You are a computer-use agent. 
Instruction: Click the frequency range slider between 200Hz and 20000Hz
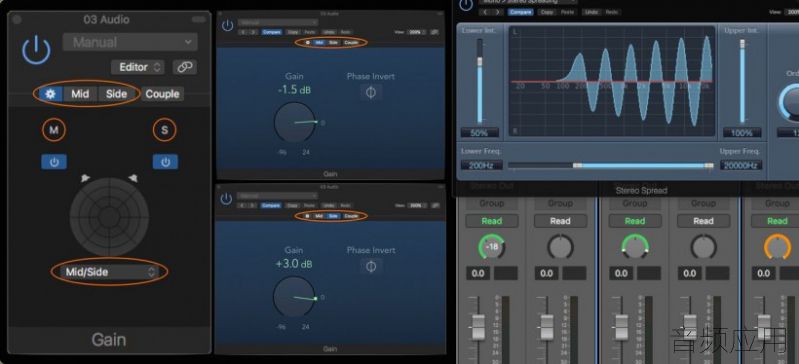pyautogui.click(x=611, y=165)
